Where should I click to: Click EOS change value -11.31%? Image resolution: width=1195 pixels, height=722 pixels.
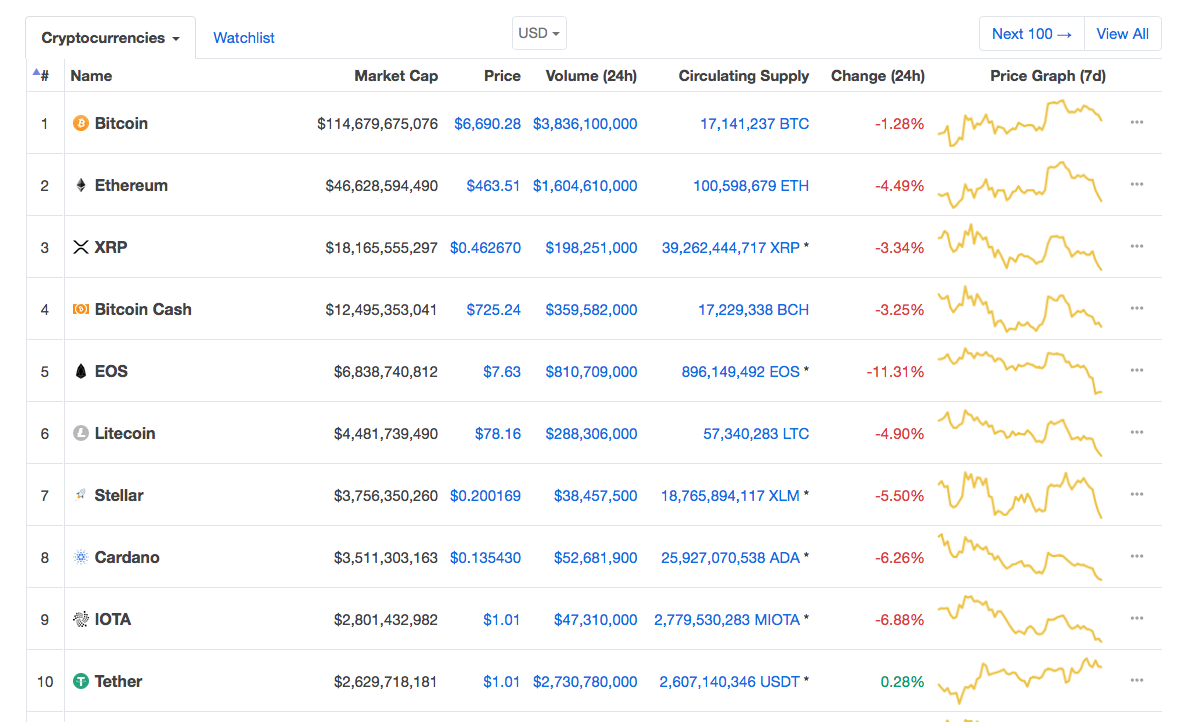[x=895, y=372]
